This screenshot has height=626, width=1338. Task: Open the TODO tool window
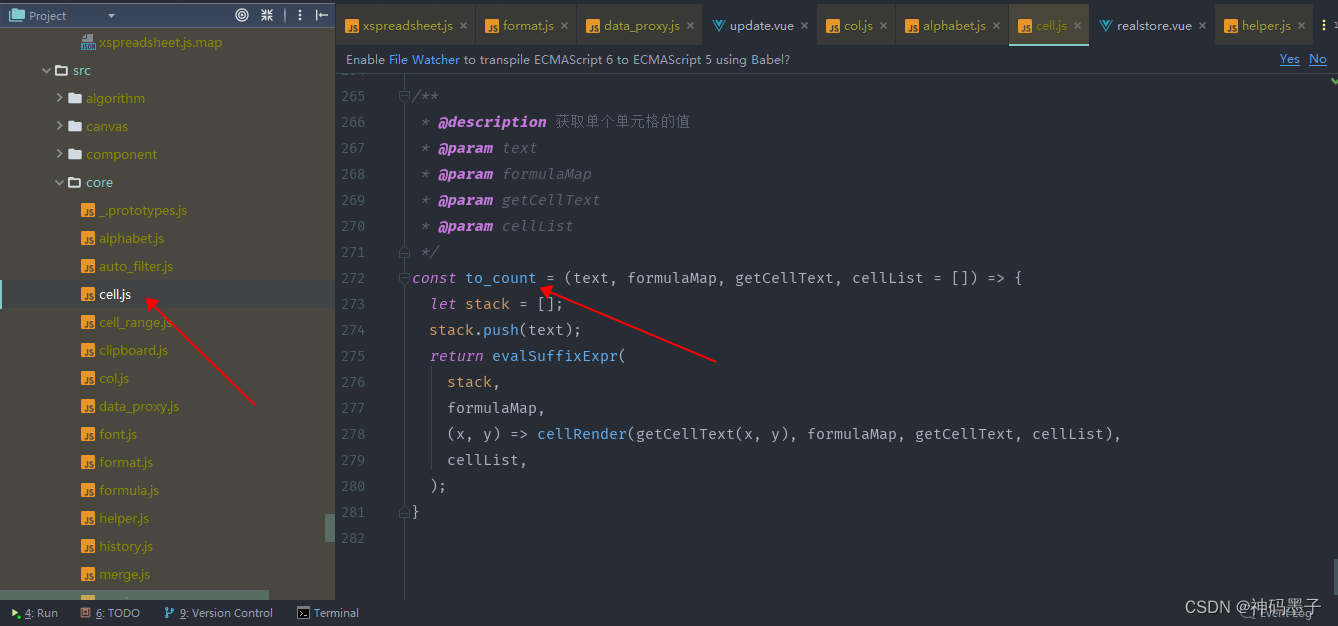point(110,613)
